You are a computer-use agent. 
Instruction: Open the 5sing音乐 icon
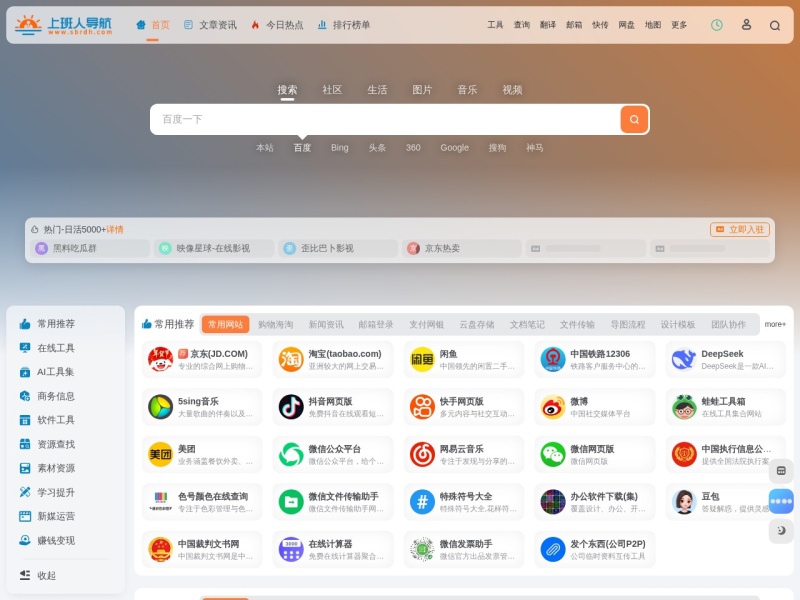pyautogui.click(x=160, y=407)
